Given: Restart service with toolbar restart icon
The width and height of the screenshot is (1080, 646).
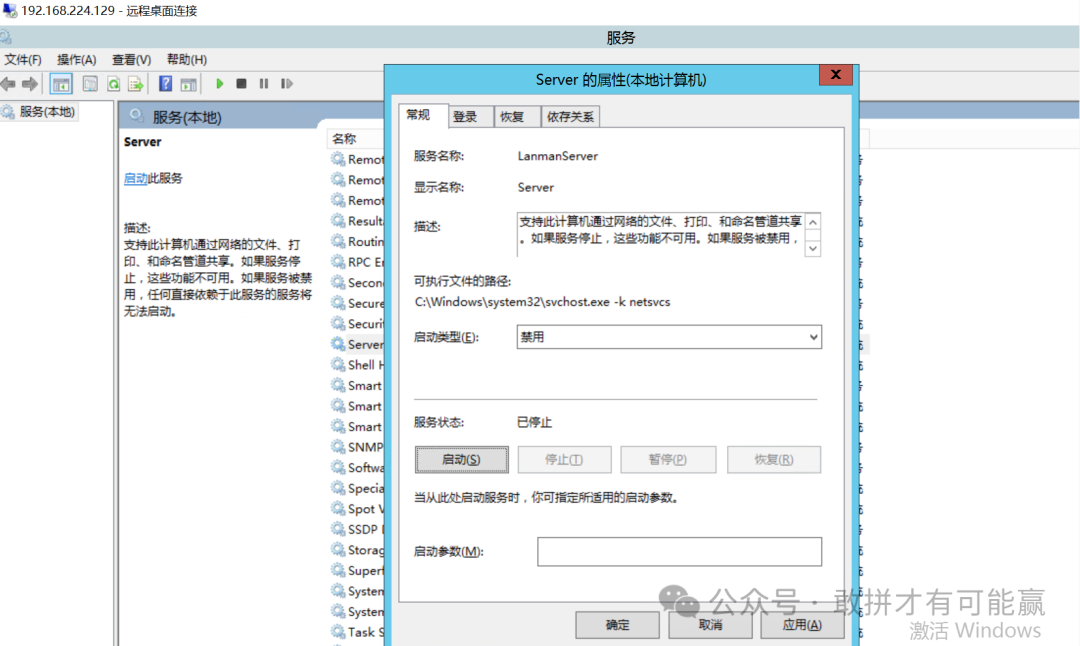Looking at the screenshot, I should click(x=287, y=83).
